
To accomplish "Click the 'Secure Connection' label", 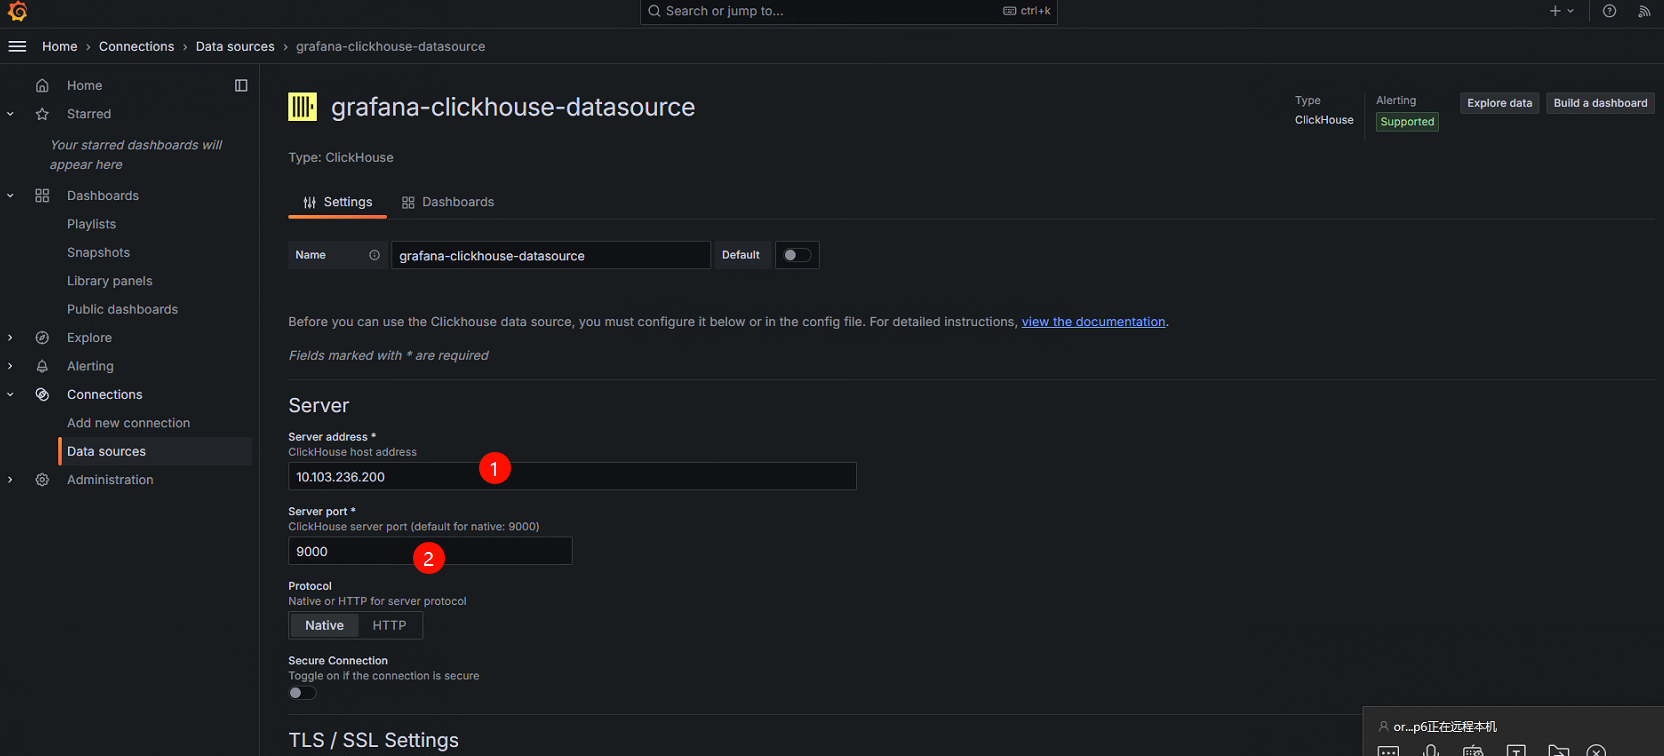I will [x=338, y=661].
